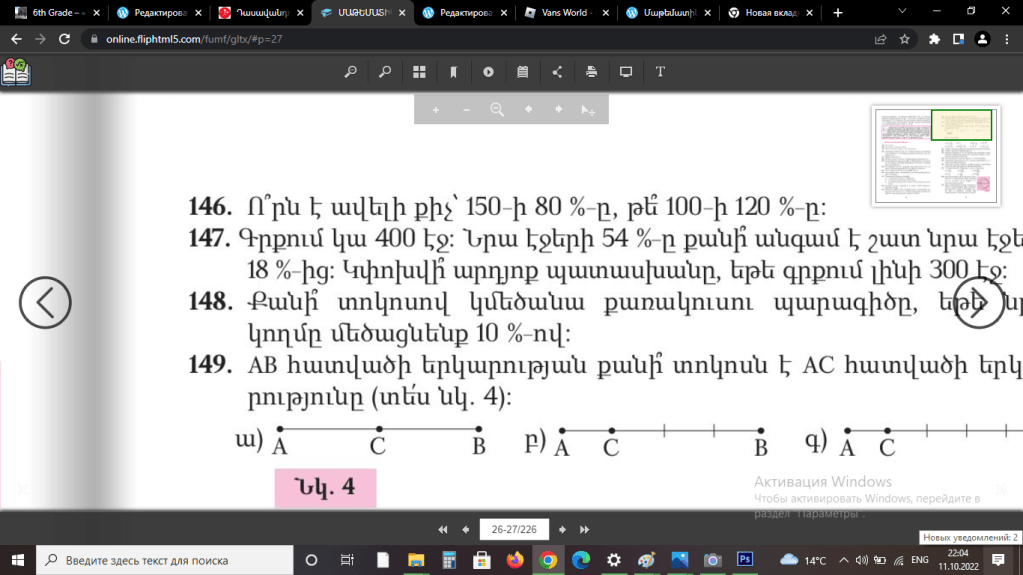Start auto flip with the play icon

pyautogui.click(x=488, y=72)
